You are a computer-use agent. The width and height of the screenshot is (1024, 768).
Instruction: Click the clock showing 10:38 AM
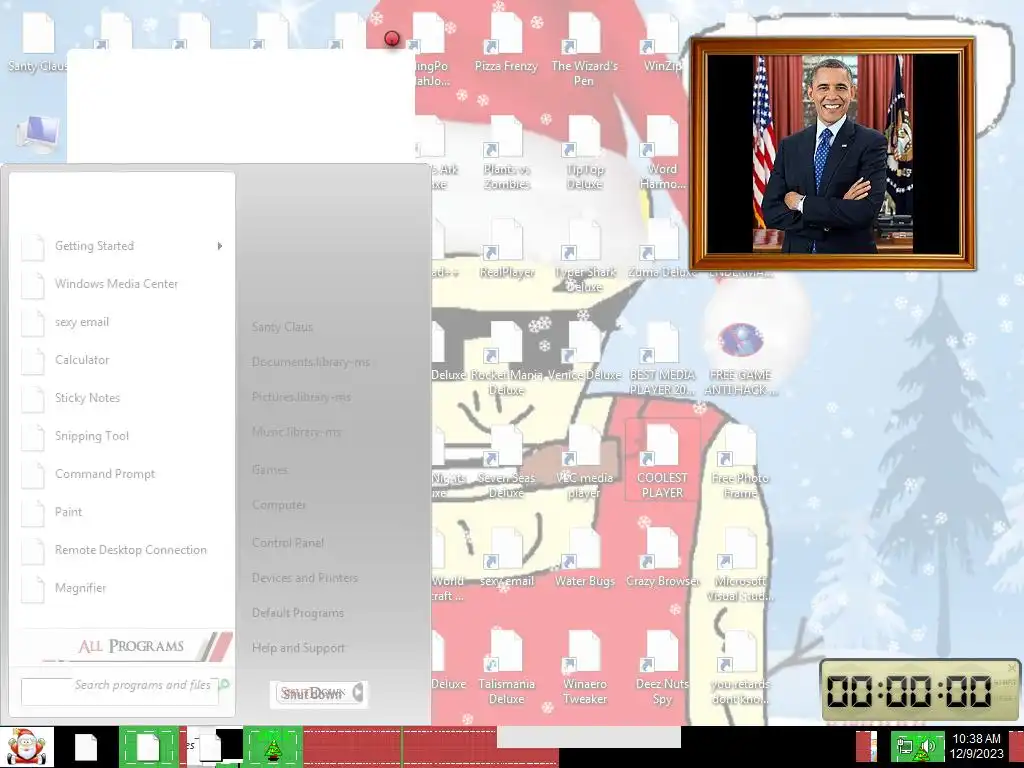(x=976, y=746)
